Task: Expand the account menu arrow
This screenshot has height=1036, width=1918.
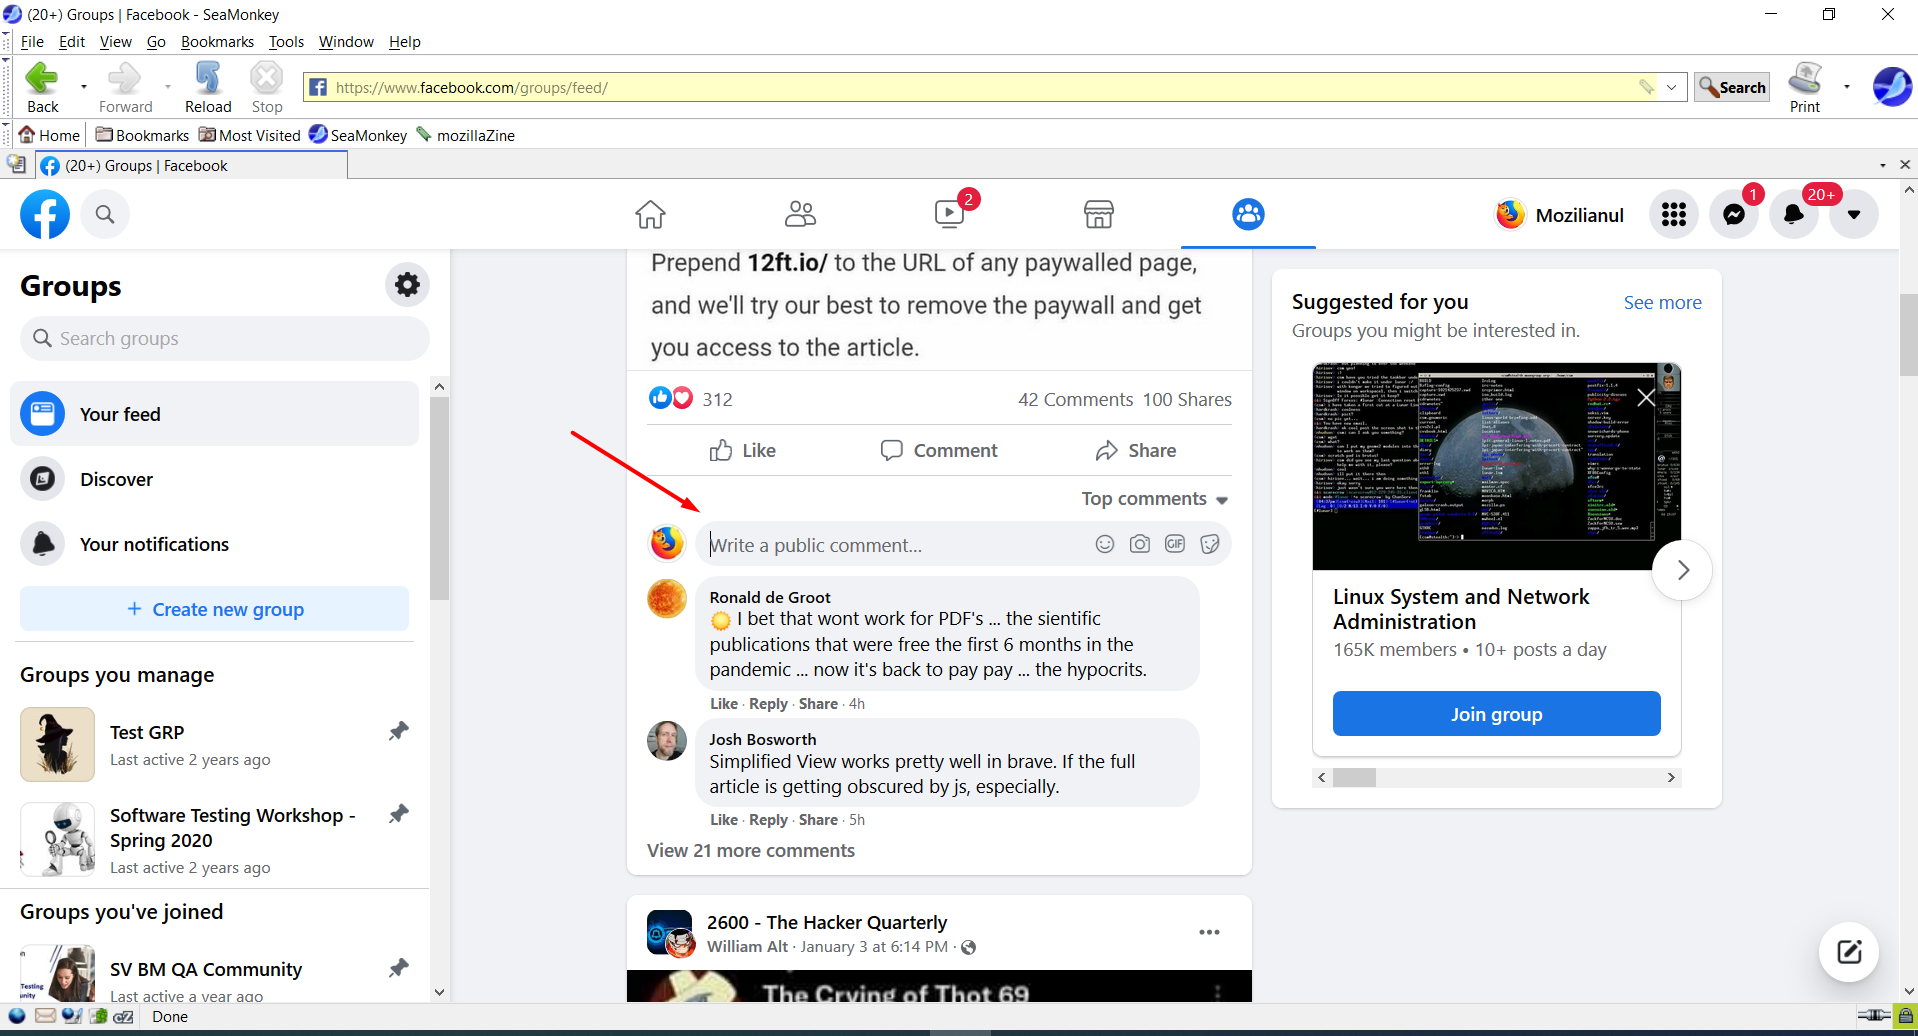Action: [x=1853, y=214]
